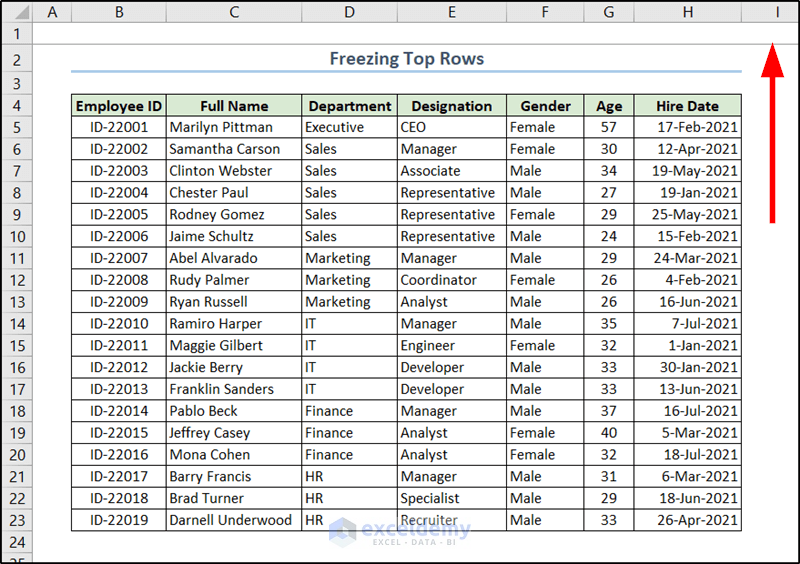Click the Darnell Underwood name cell
Screen dimensions: 800x564
tap(234, 520)
